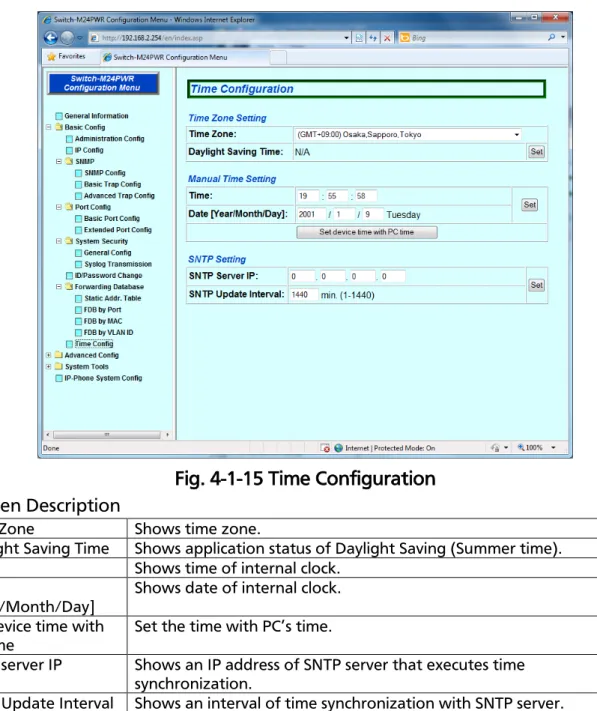
Task: Collapse the Port Config folder
Action: click(x=58, y=207)
